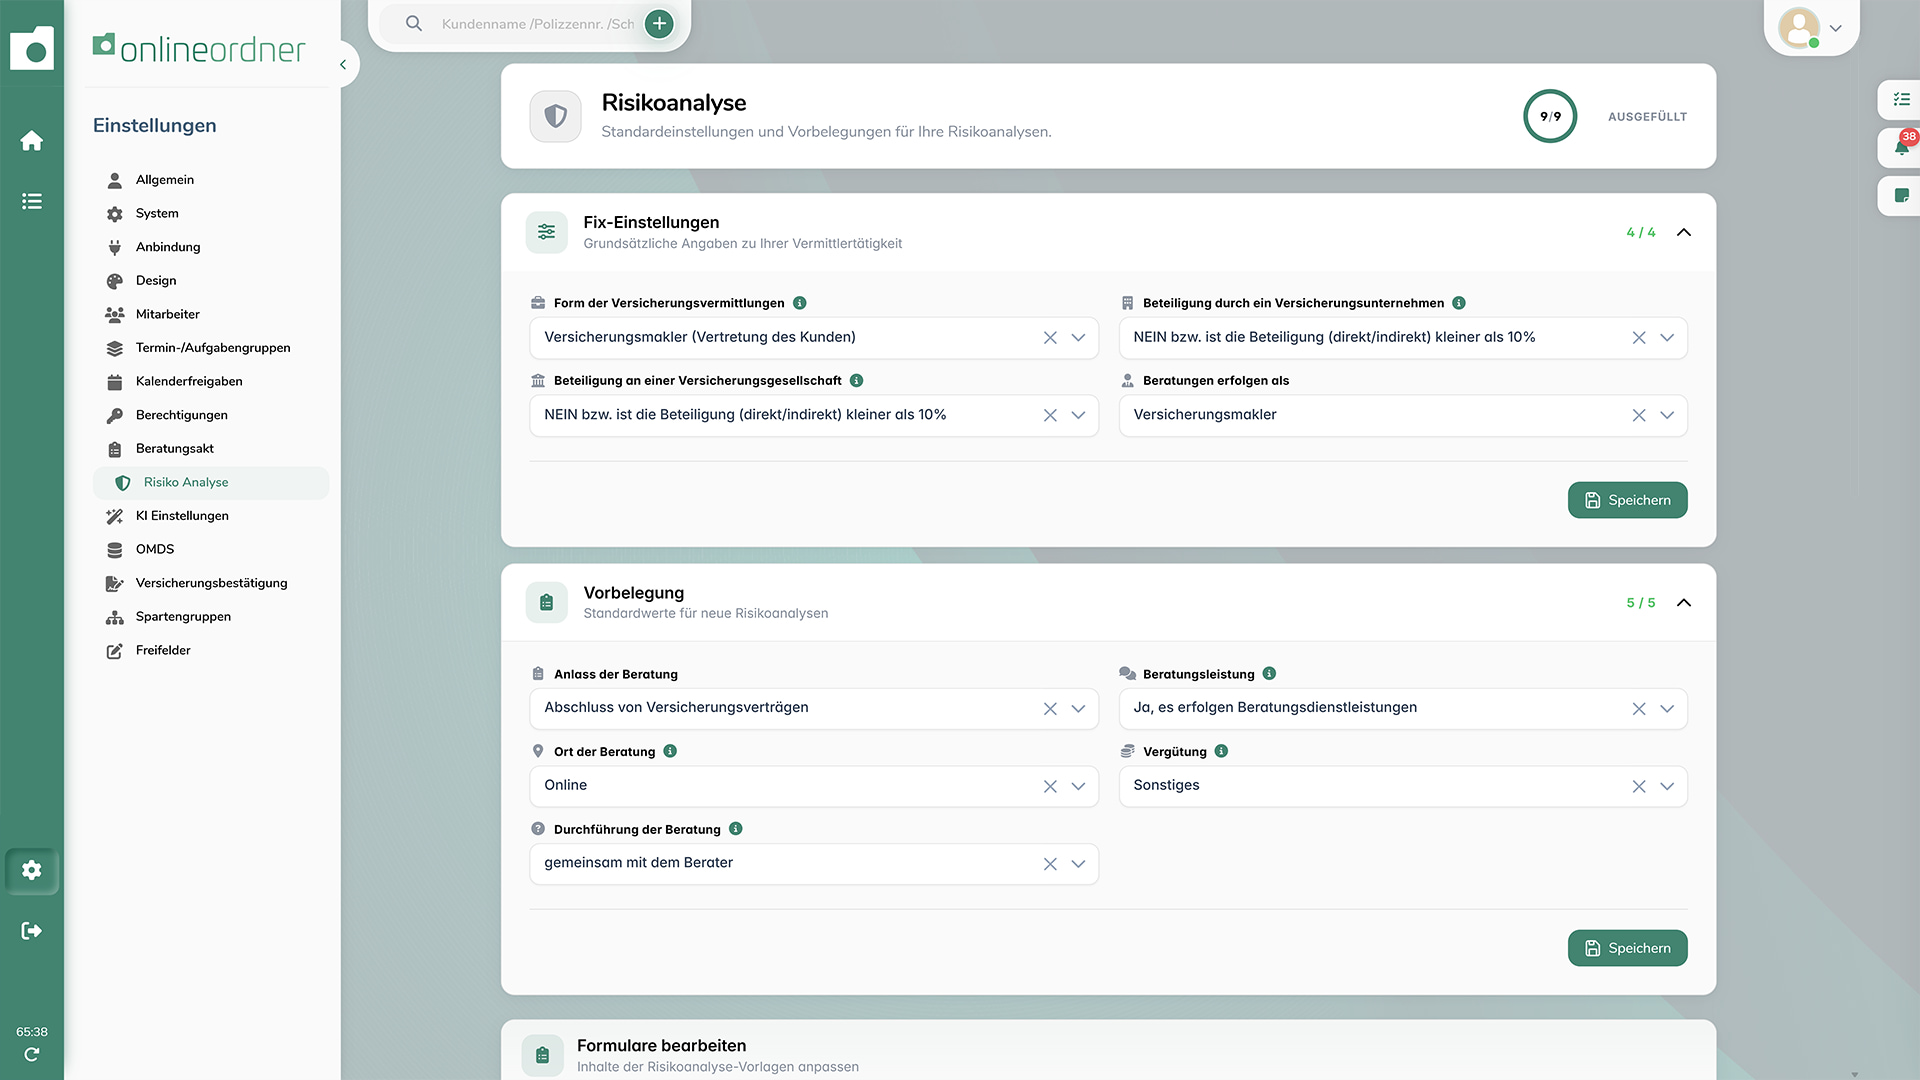Open Mitarbeiter settings

pyautogui.click(x=211, y=314)
